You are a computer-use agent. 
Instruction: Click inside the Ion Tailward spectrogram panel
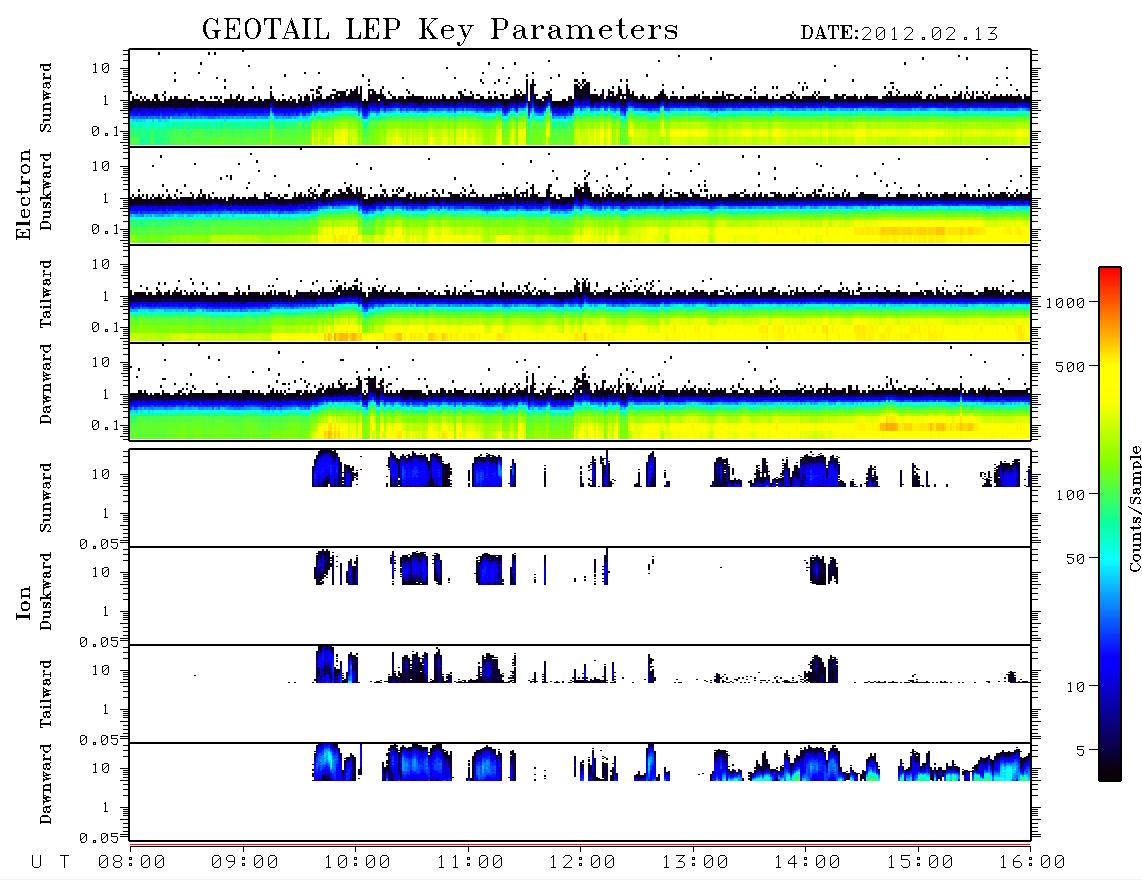point(580,694)
